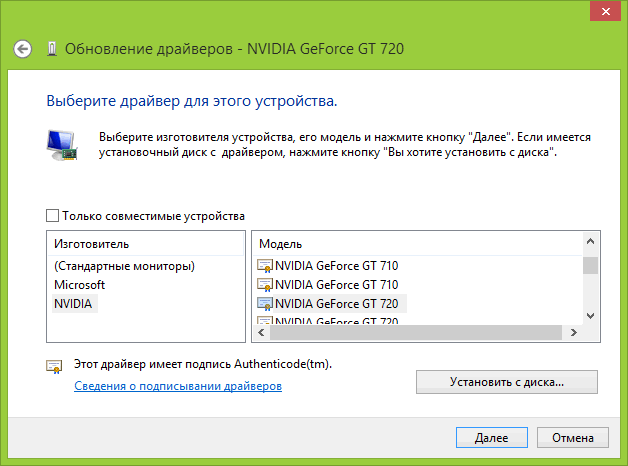Select Microsoft in the manufacturer list
The height and width of the screenshot is (466, 628).
(x=79, y=285)
